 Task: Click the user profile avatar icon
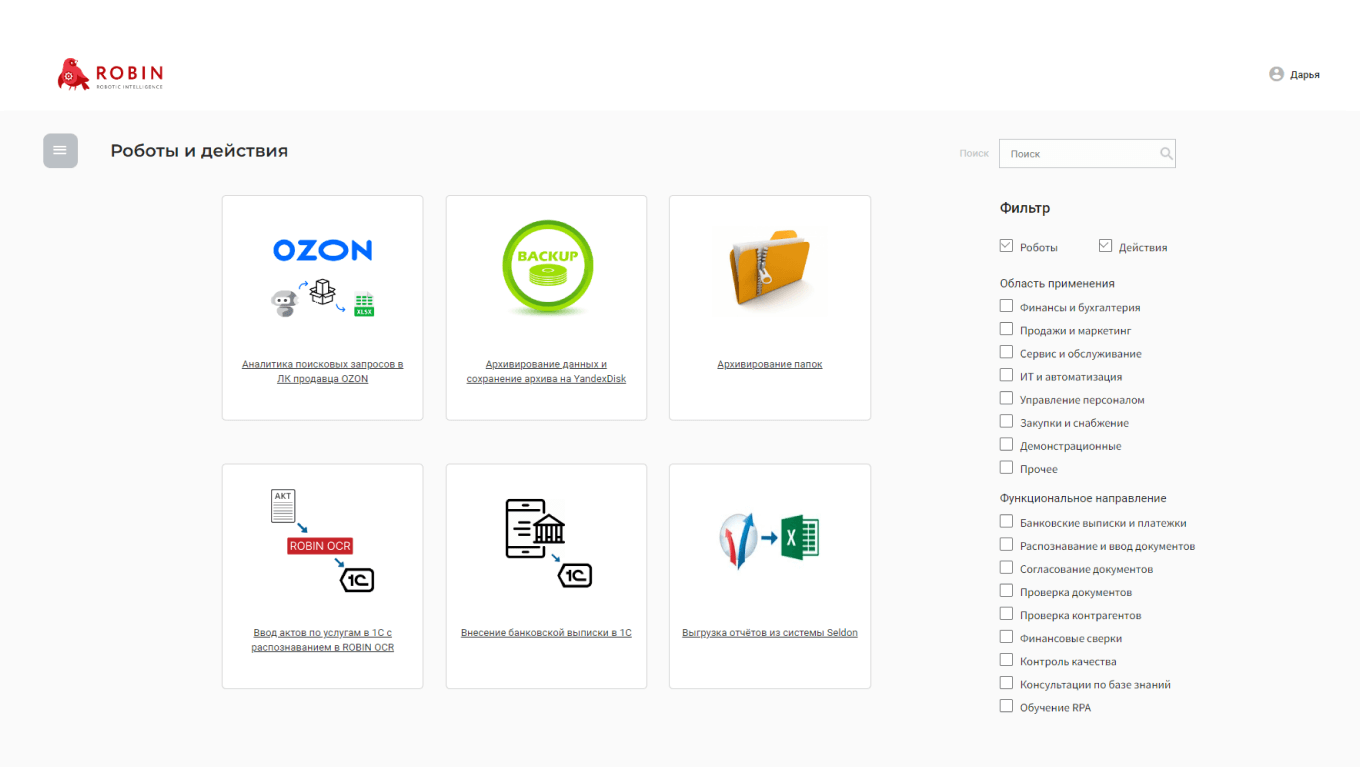1276,74
